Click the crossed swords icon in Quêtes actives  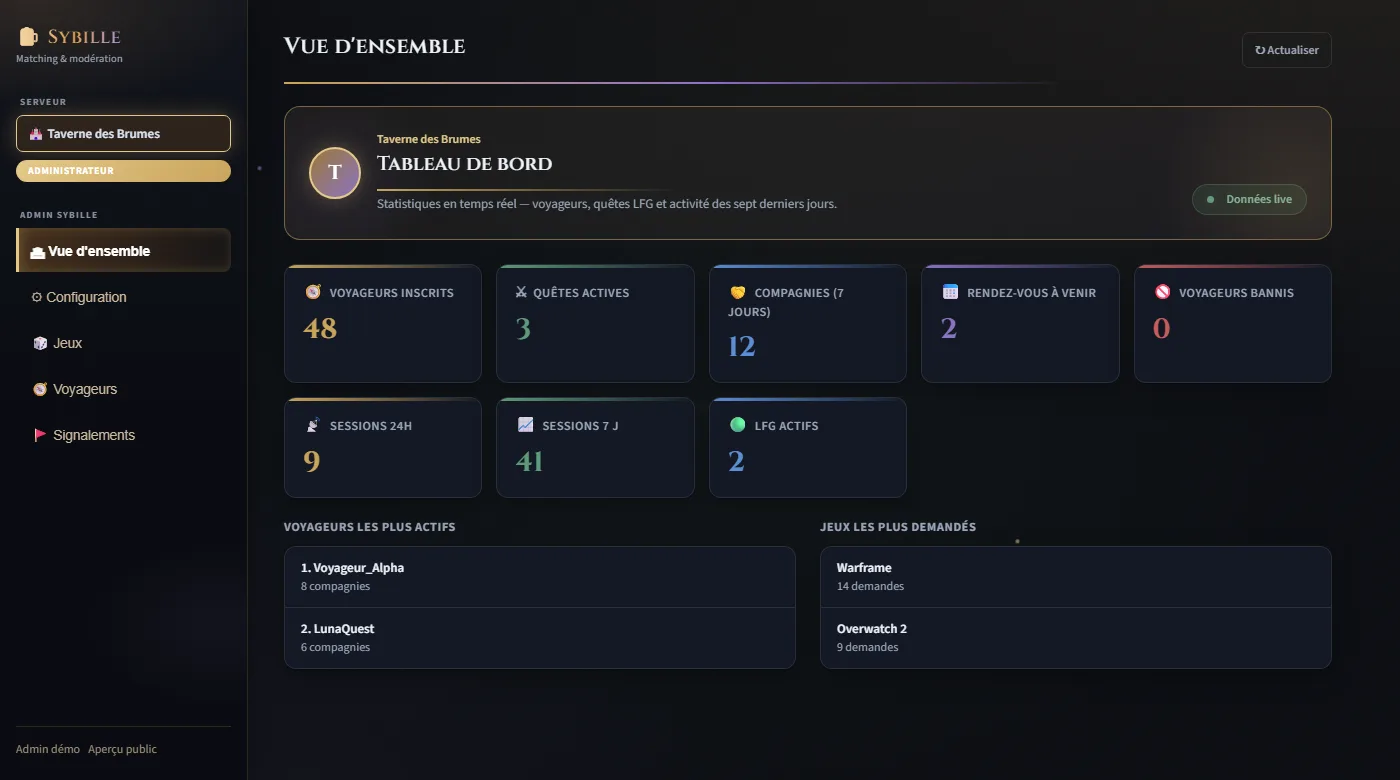tap(521, 293)
